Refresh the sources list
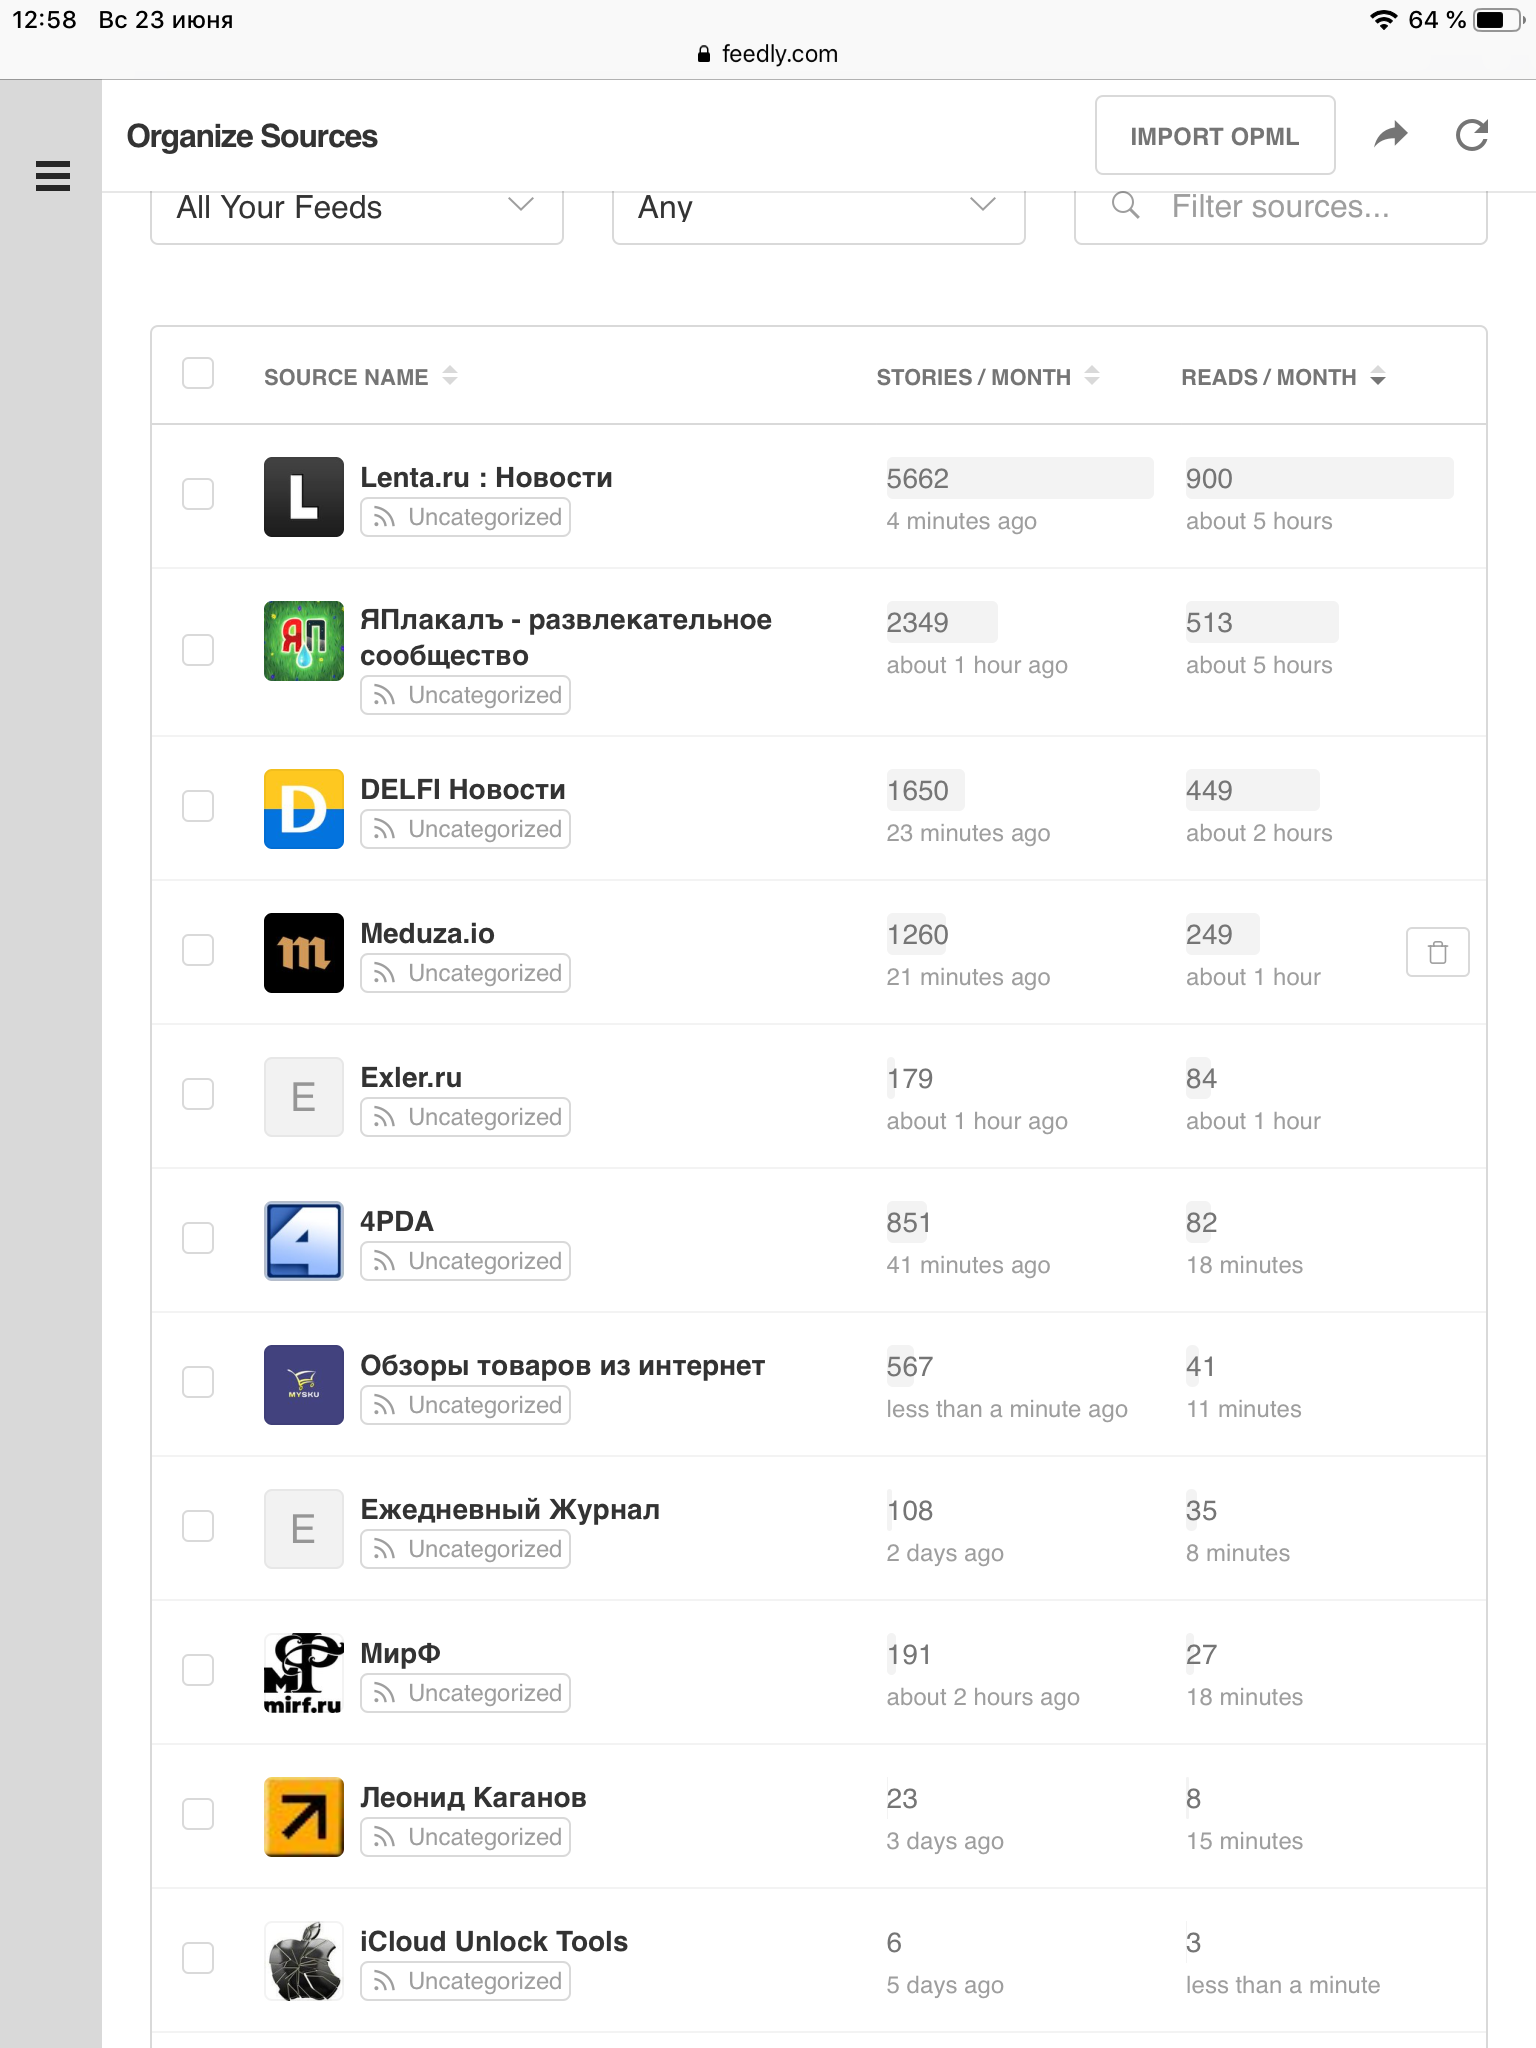 click(x=1471, y=135)
